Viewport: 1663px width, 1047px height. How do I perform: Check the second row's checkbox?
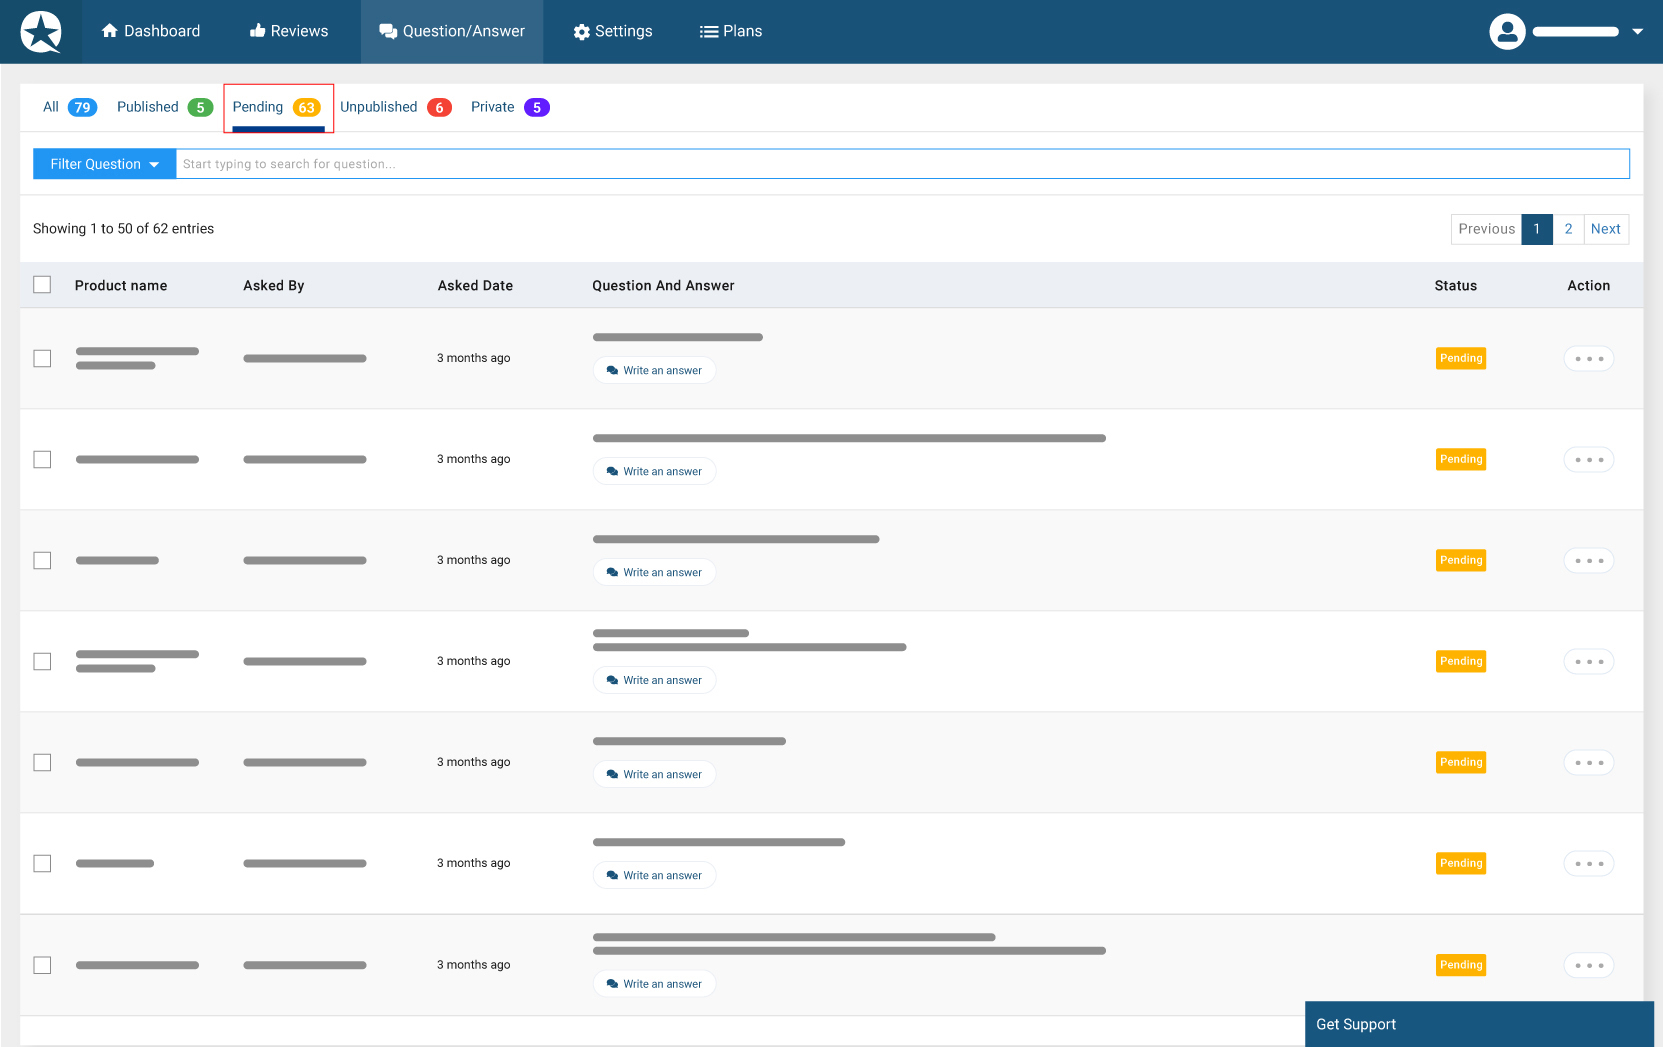point(42,459)
